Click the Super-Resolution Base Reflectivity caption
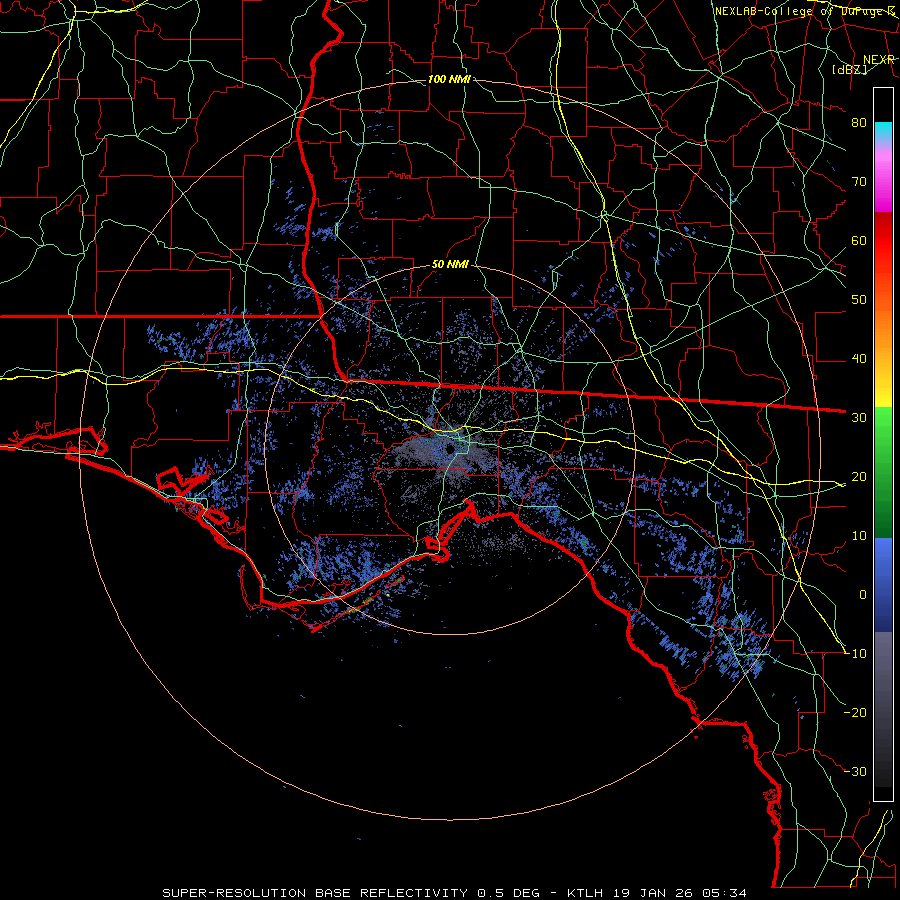Image resolution: width=900 pixels, height=900 pixels. coord(455,893)
